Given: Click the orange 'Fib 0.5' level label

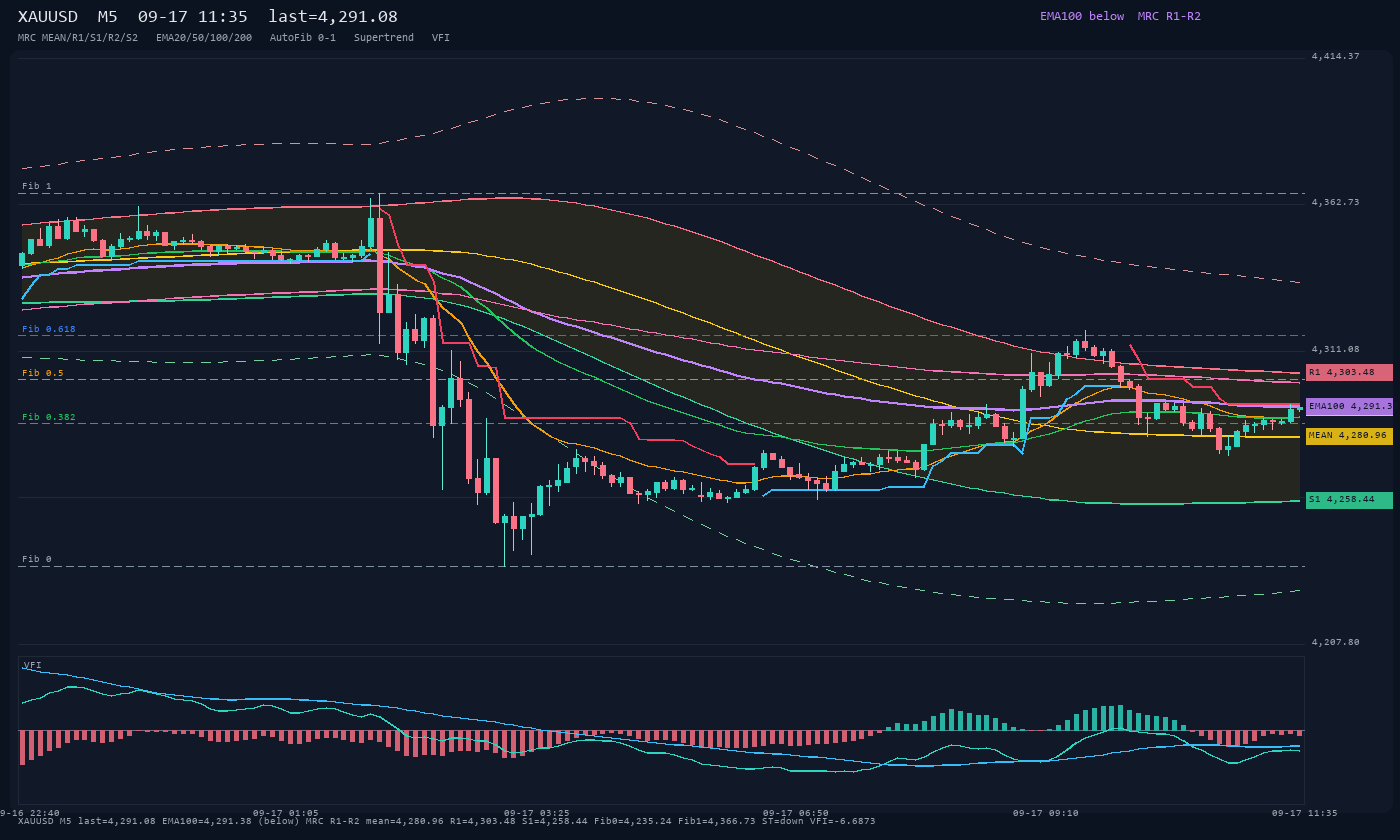Looking at the screenshot, I should click(x=43, y=373).
